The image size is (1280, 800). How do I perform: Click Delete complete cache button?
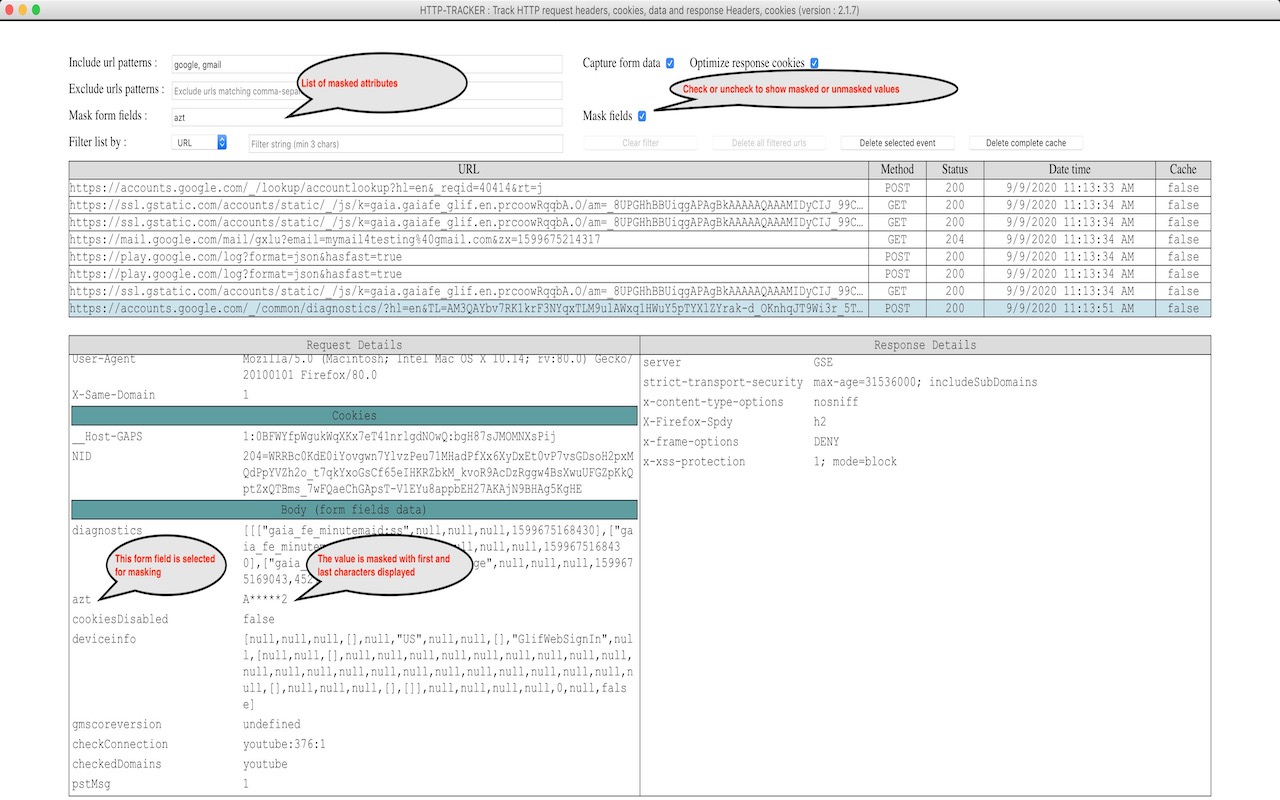(1025, 143)
